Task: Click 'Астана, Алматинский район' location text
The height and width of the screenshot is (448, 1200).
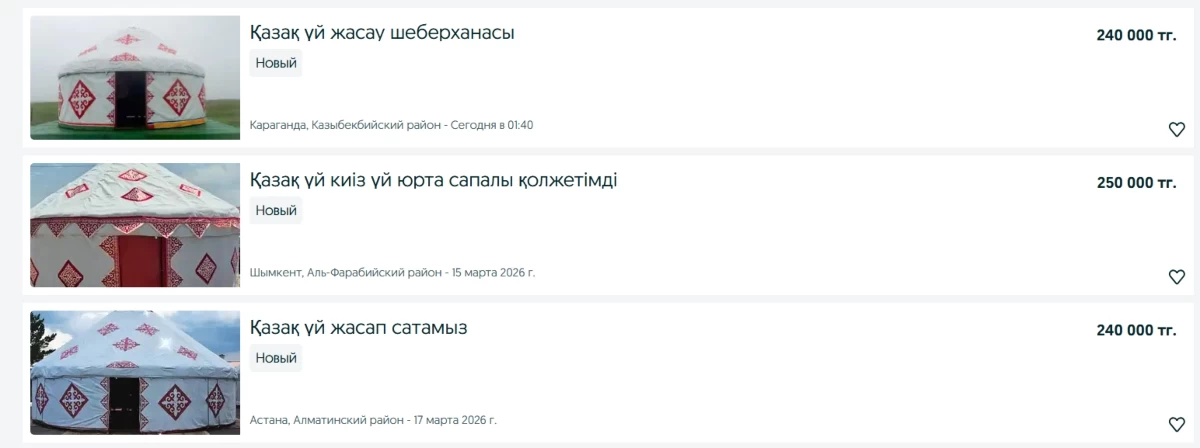Action: pyautogui.click(x=327, y=420)
